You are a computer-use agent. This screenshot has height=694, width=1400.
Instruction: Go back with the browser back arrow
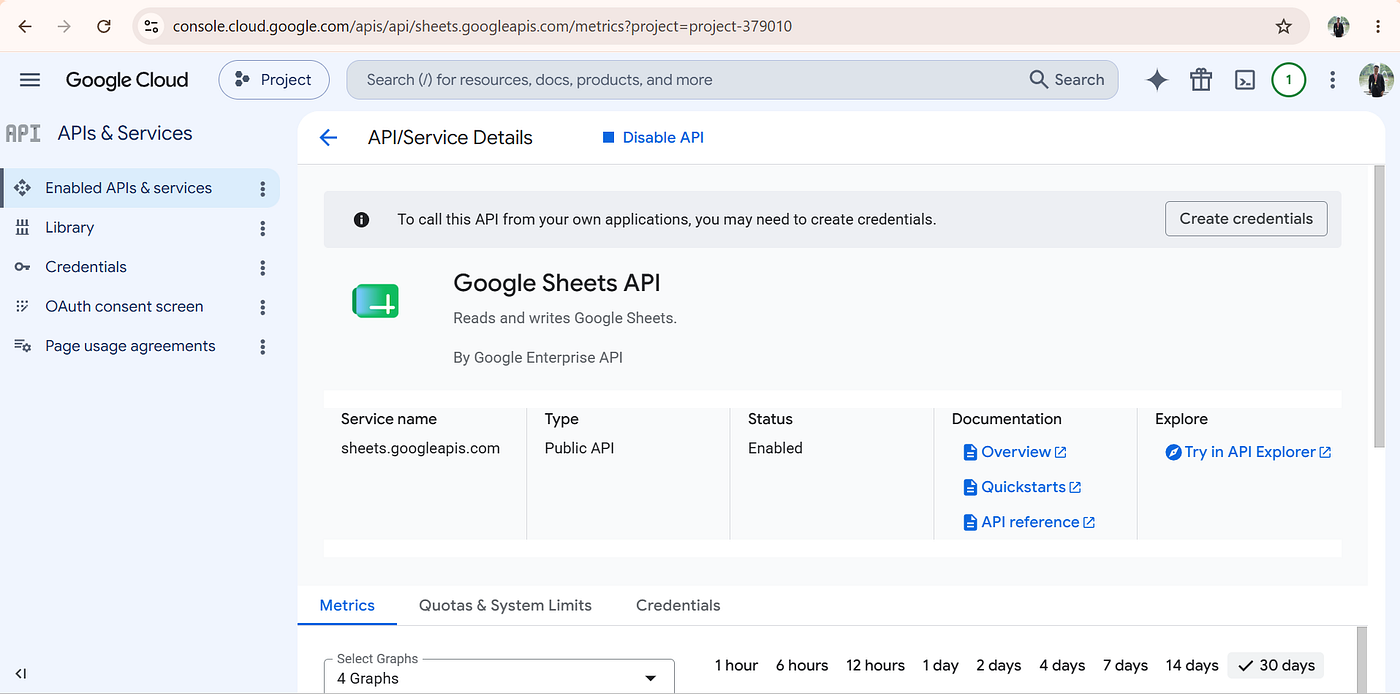(25, 27)
